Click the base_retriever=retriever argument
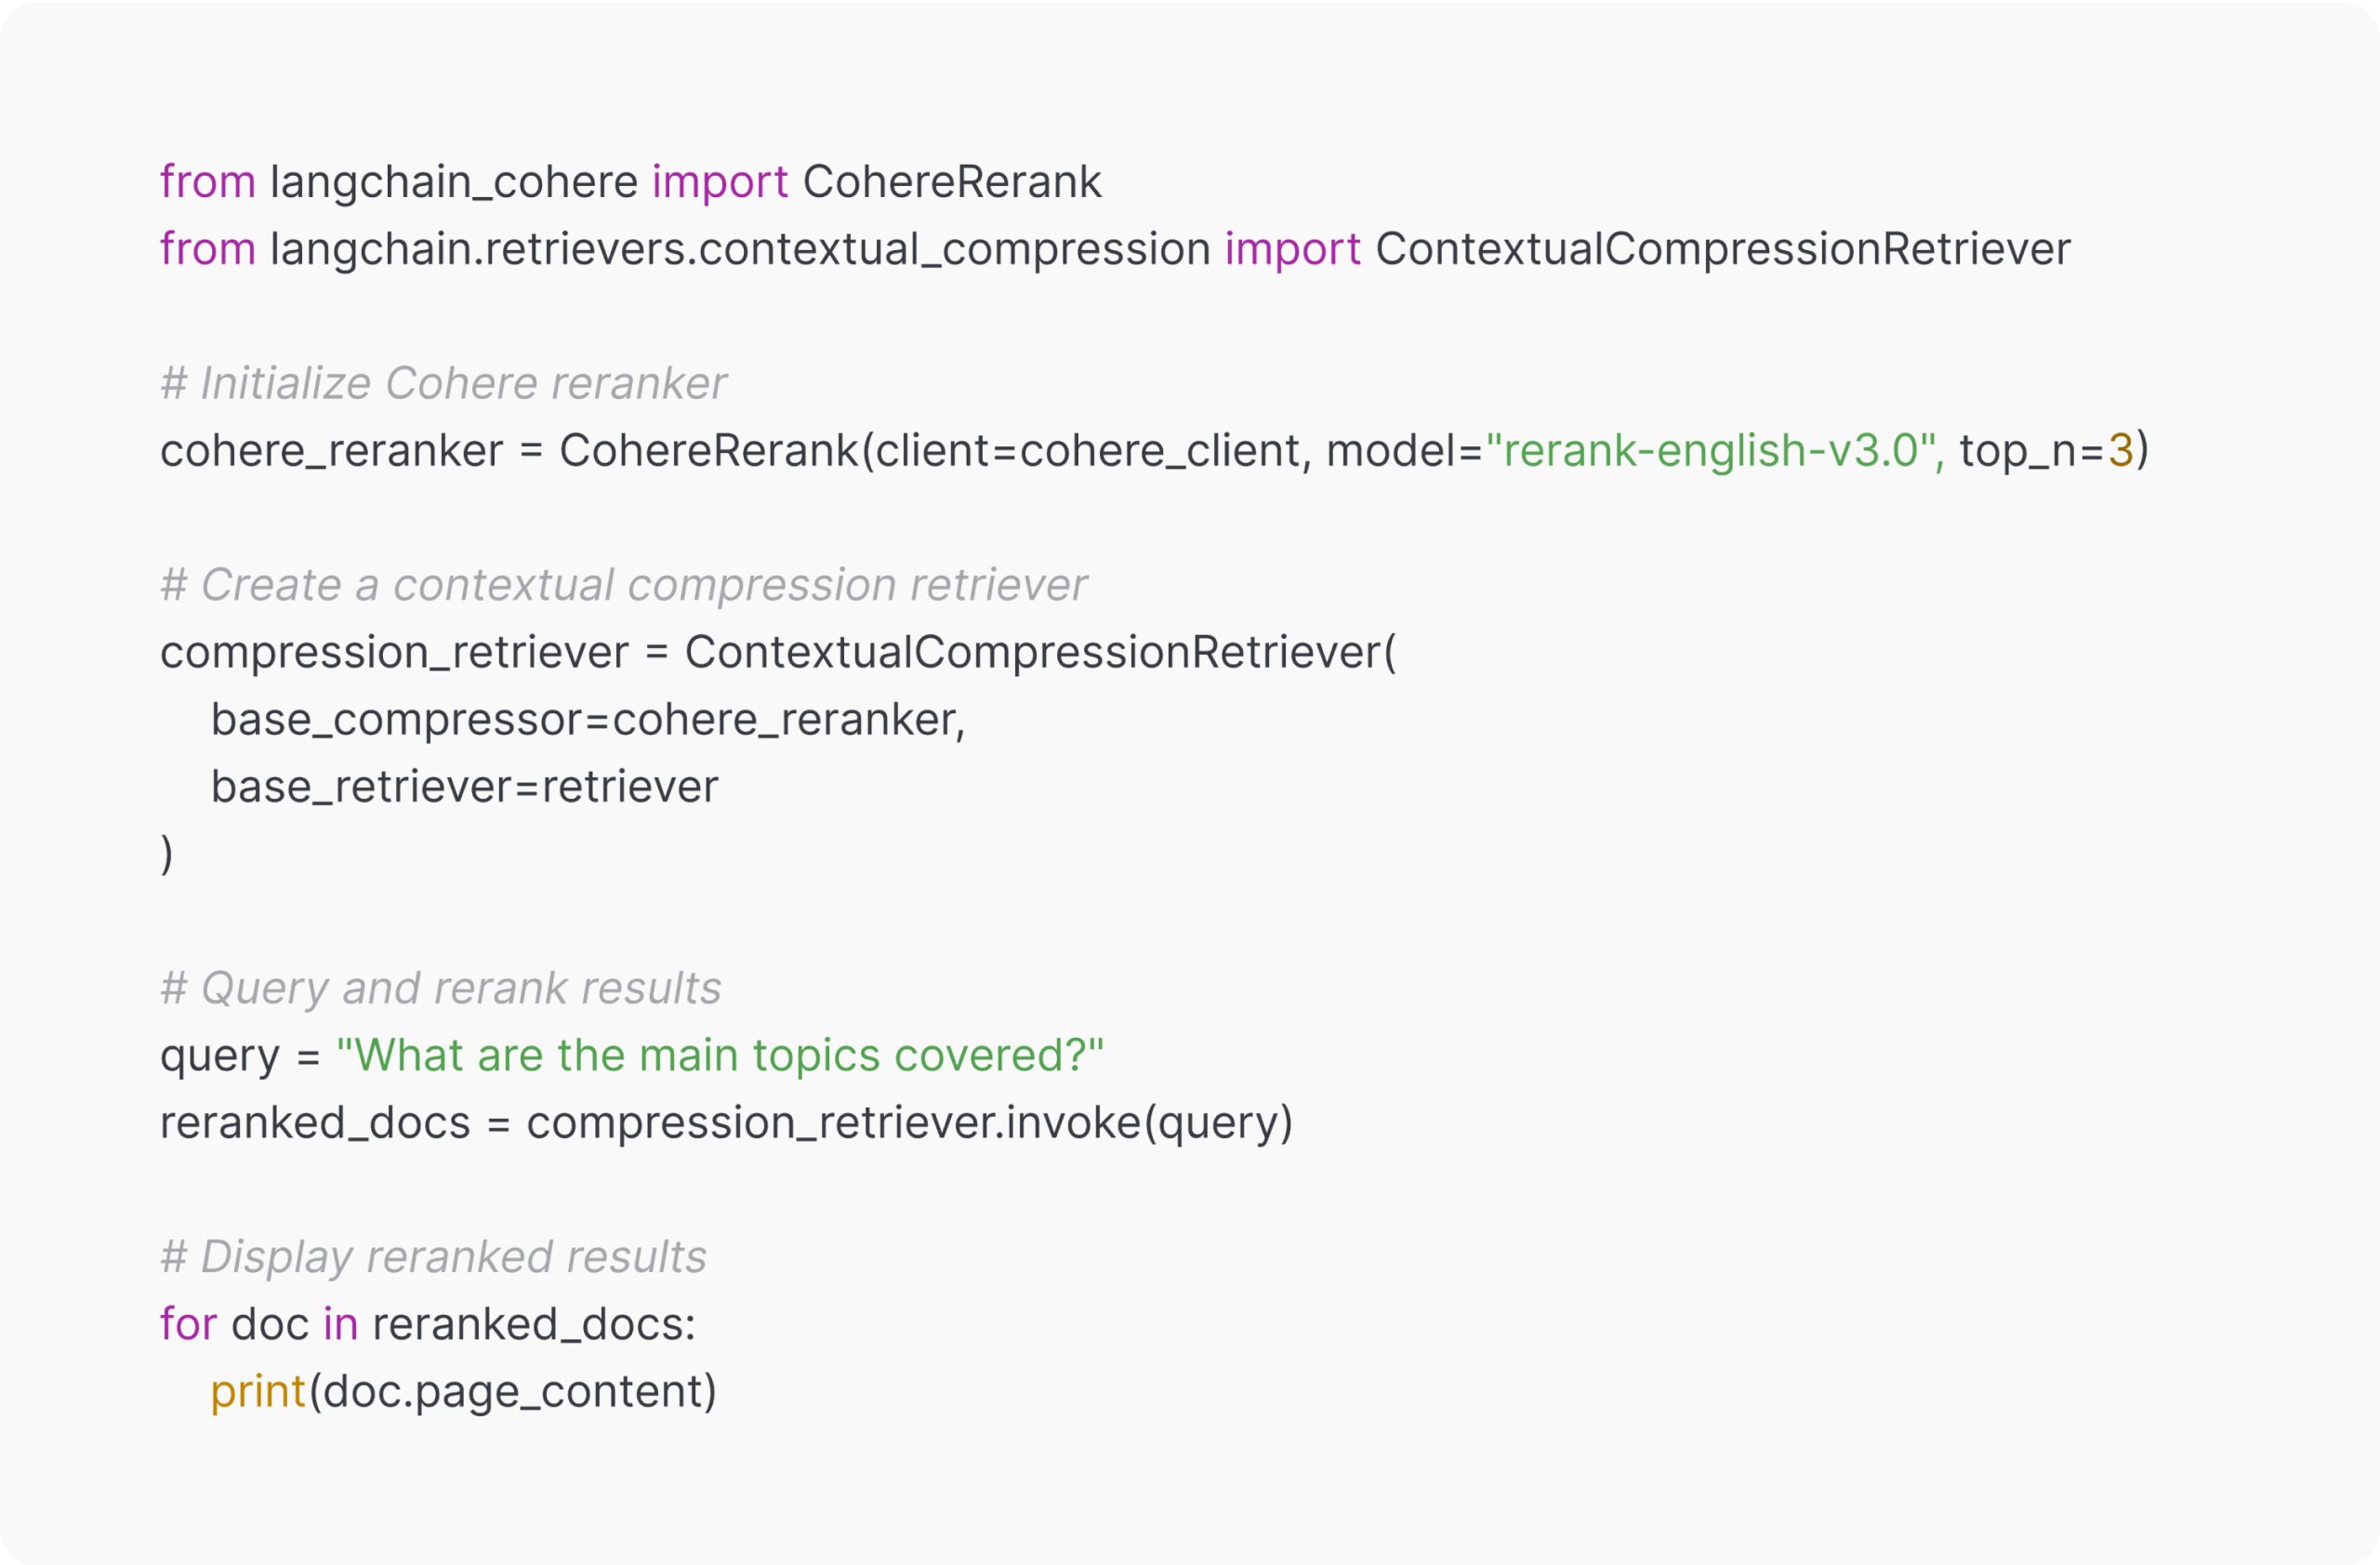Image resolution: width=2380 pixels, height=1565 pixels. pos(464,786)
